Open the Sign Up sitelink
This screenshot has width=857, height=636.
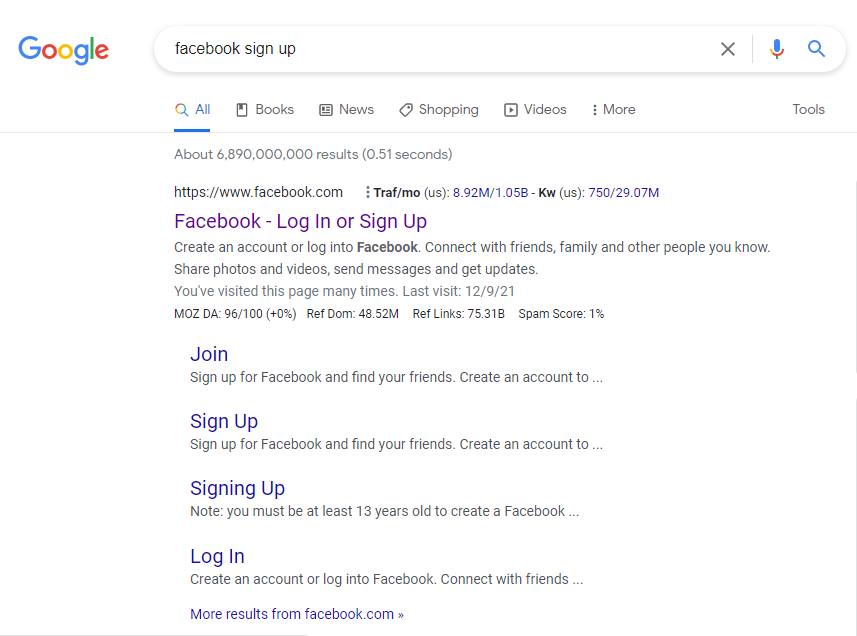224,421
